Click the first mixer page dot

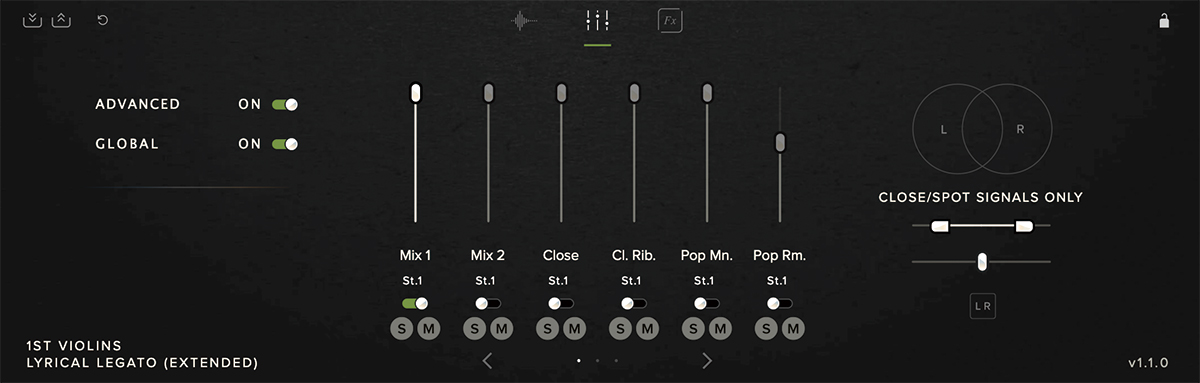[x=579, y=360]
